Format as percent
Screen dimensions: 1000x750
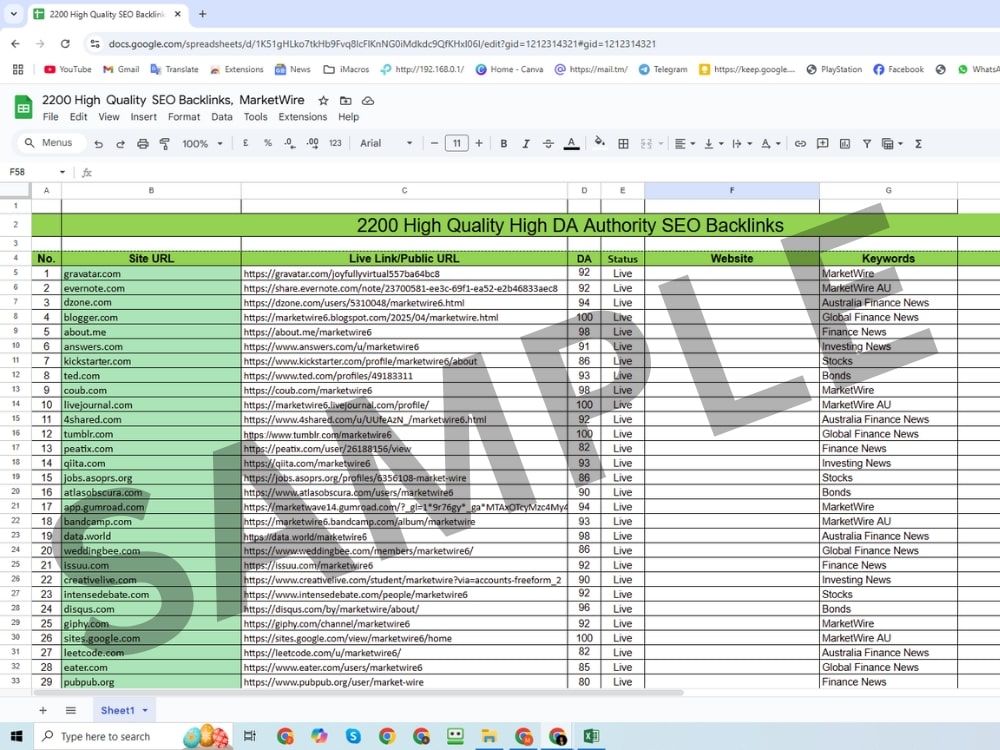(268, 143)
